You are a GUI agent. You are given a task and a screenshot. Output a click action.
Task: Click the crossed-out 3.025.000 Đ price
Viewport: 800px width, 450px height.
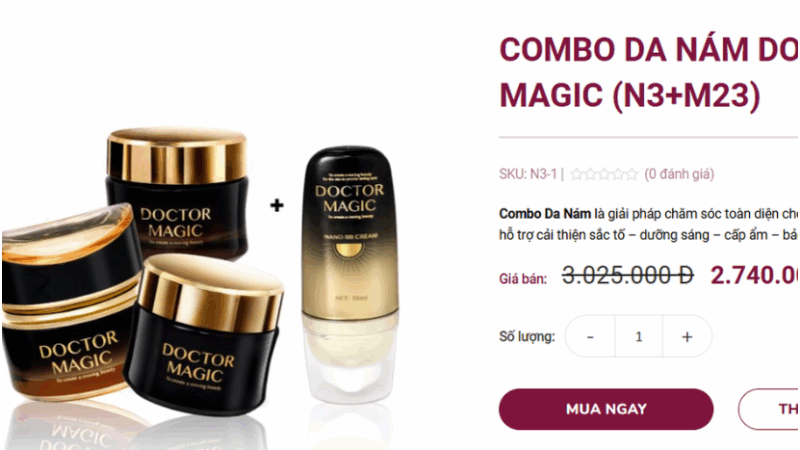point(628,276)
